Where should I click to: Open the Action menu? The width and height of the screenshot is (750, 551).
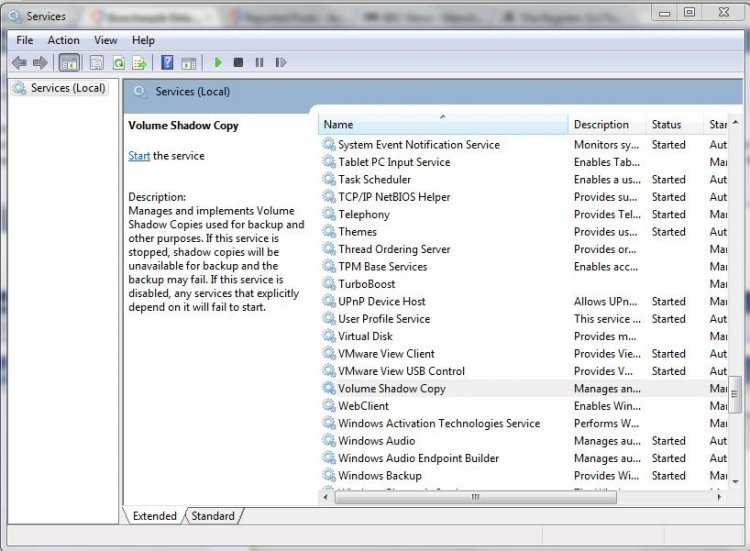[64, 40]
